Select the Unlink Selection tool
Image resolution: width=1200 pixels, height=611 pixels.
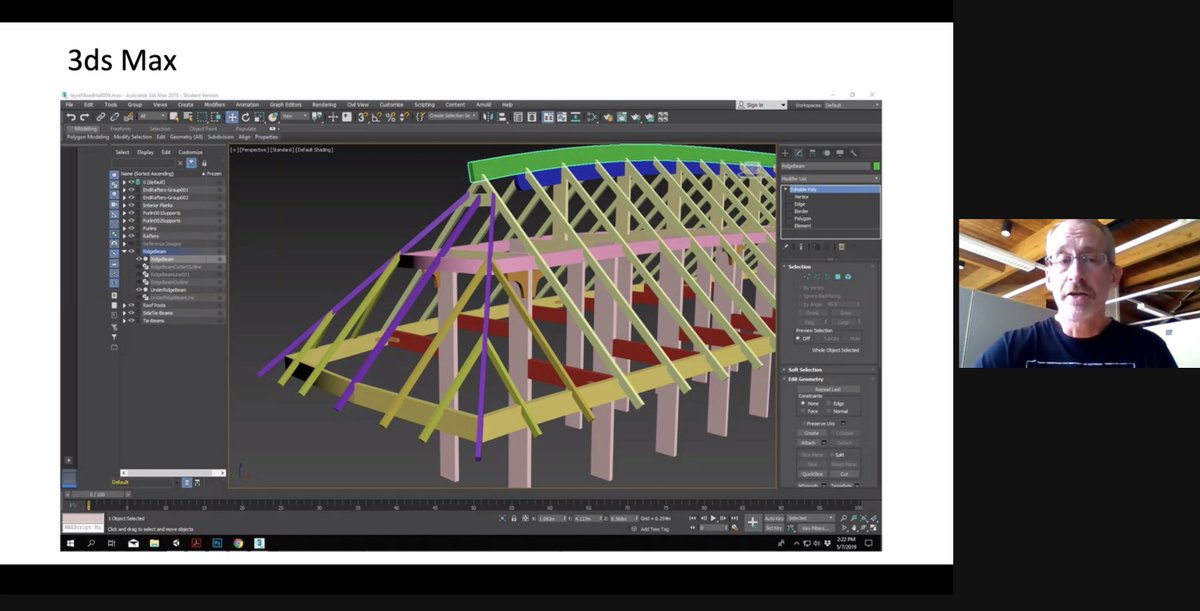pyautogui.click(x=114, y=116)
